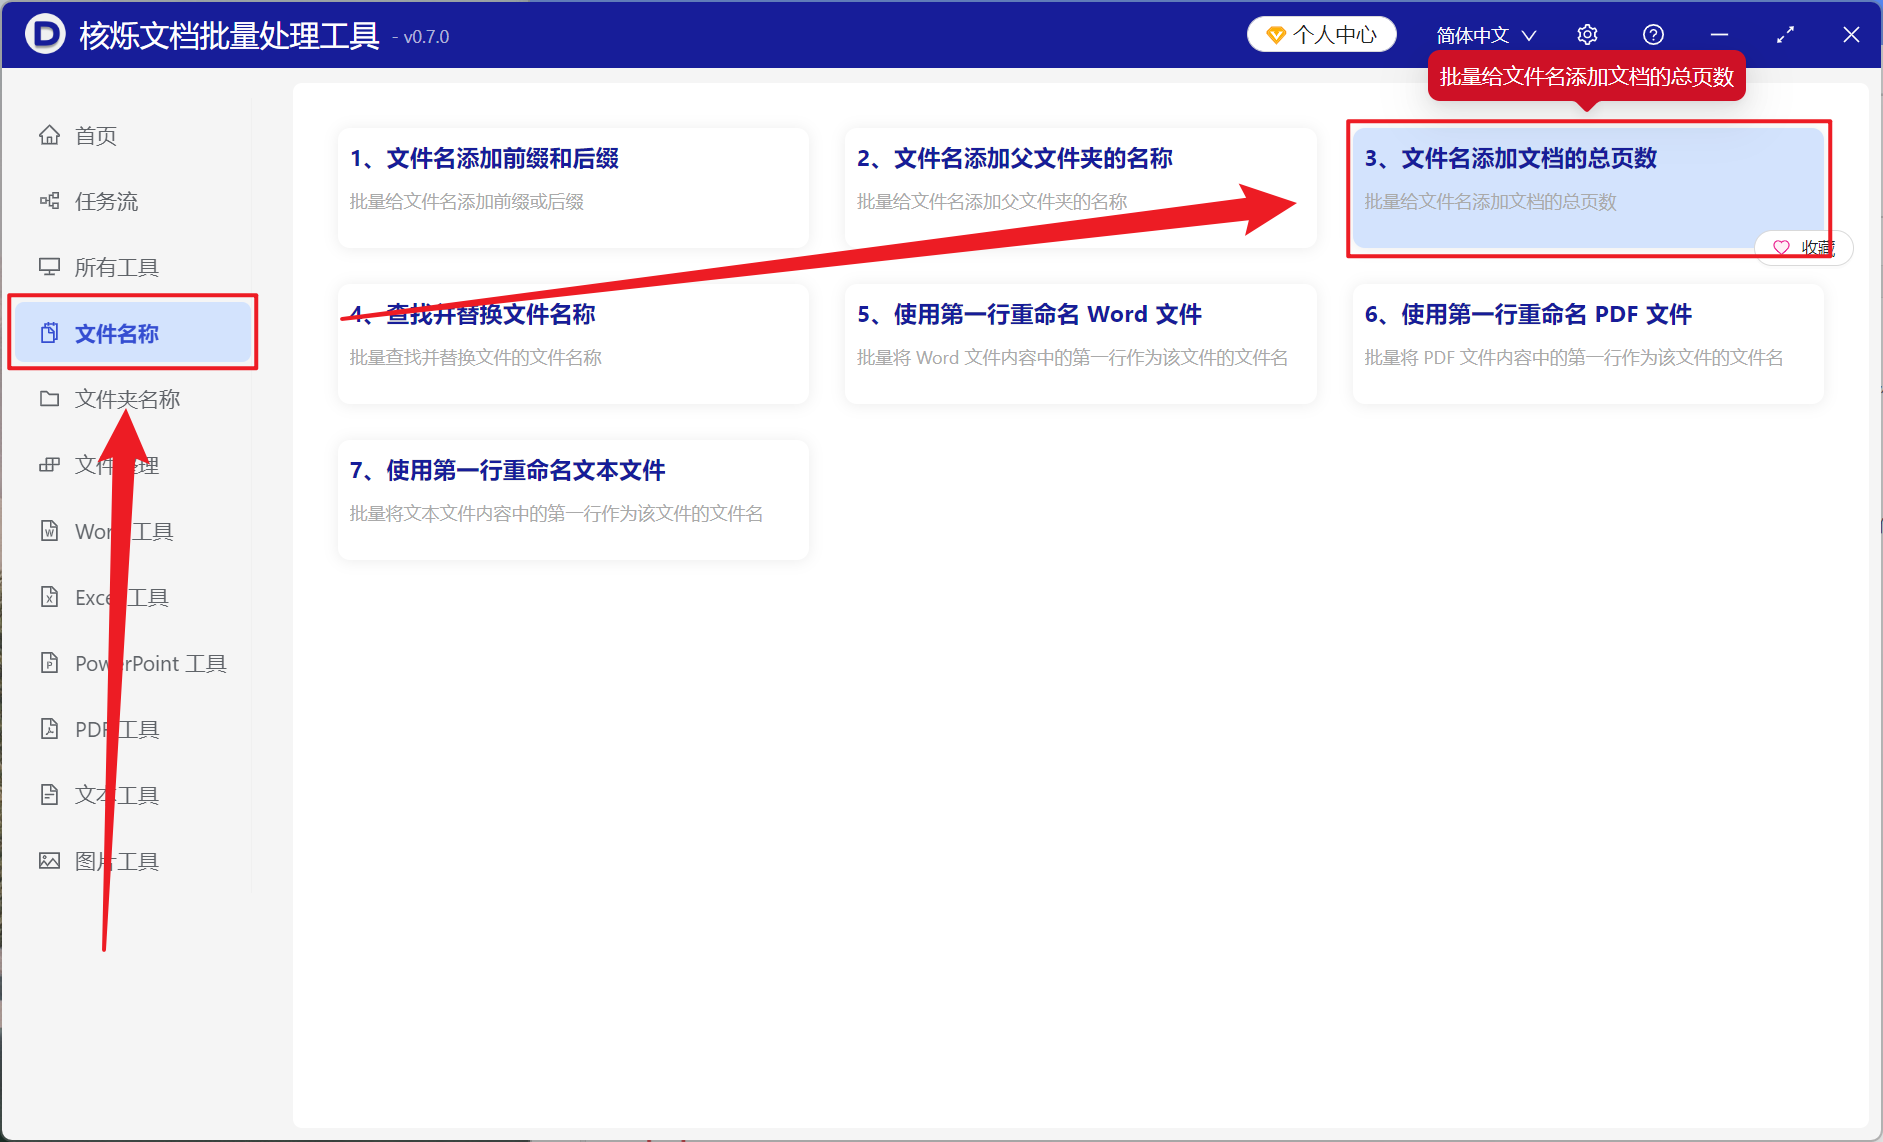Click the app logo icon in title bar
Image resolution: width=1883 pixels, height=1142 pixels.
coord(44,34)
